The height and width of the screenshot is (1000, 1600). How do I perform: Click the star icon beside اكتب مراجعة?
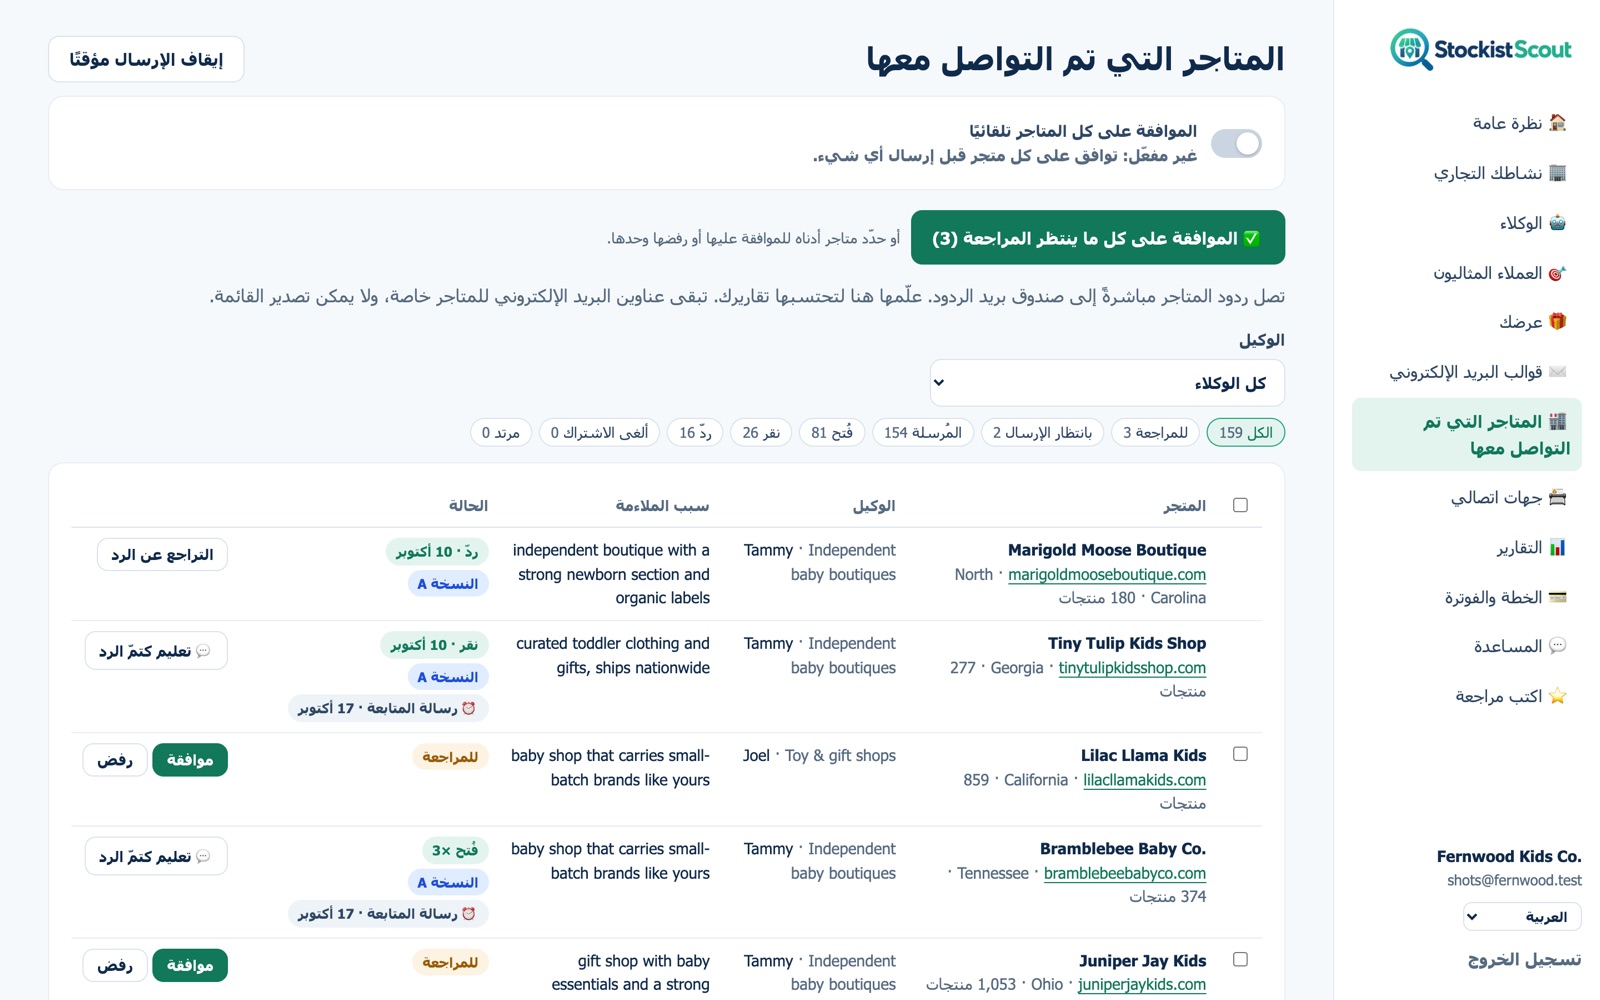[1557, 696]
